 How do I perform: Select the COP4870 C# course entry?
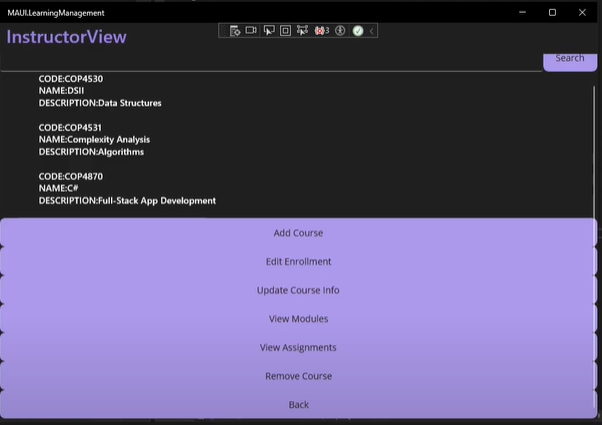[127, 188]
